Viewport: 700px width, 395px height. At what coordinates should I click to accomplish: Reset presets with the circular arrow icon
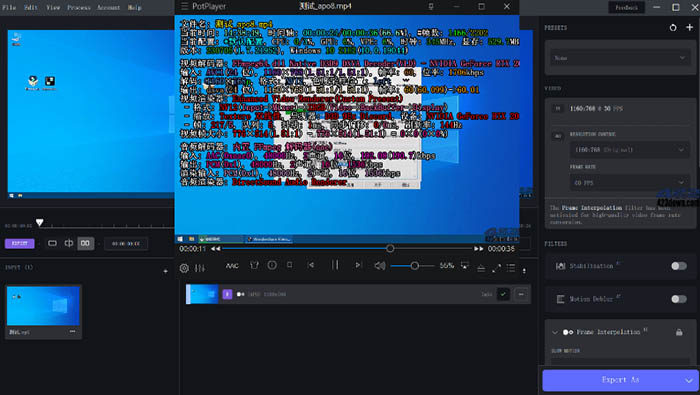pyautogui.click(x=673, y=28)
